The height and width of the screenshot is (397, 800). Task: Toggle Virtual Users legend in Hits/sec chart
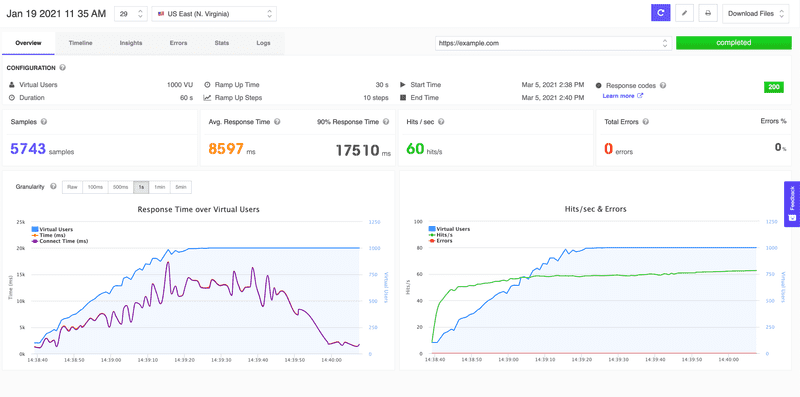tap(449, 229)
